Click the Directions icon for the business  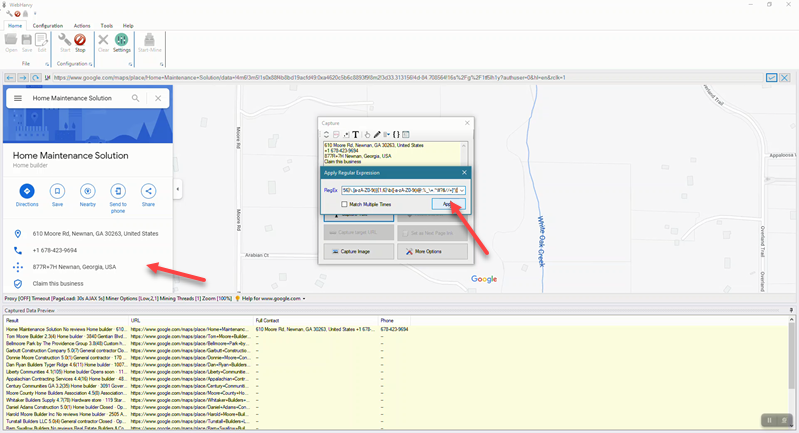[x=27, y=191]
